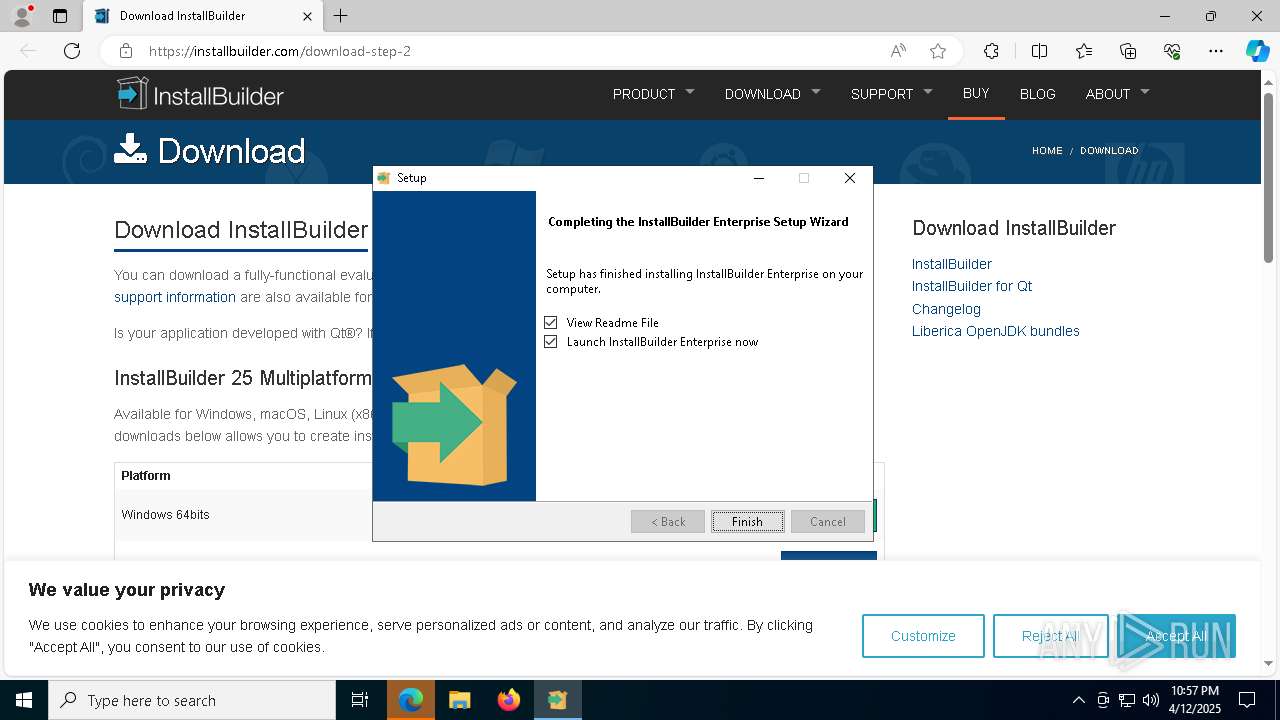Open Task View from the taskbar

point(360,700)
